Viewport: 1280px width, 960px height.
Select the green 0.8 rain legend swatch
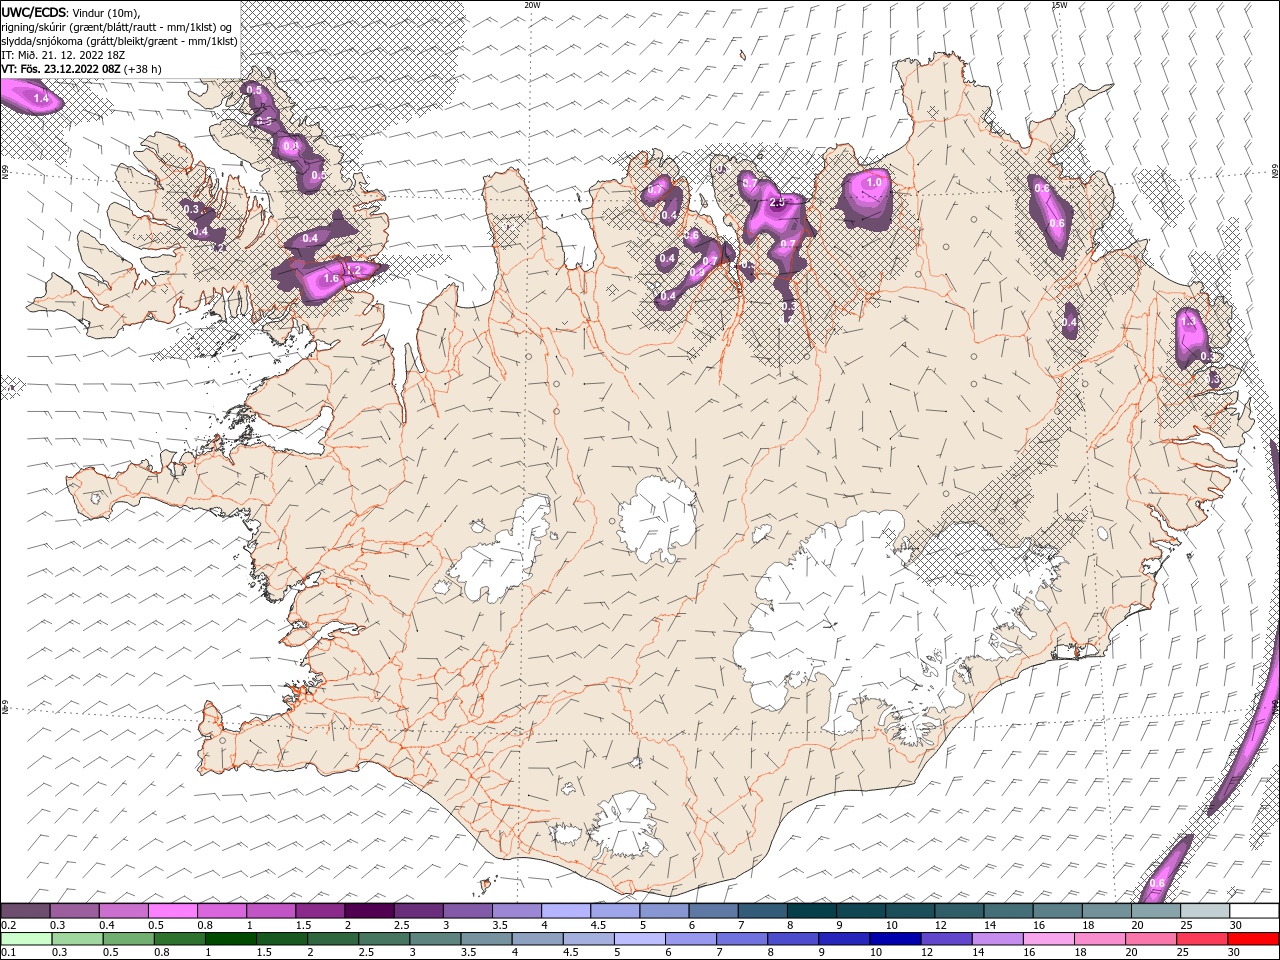pyautogui.click(x=180, y=938)
